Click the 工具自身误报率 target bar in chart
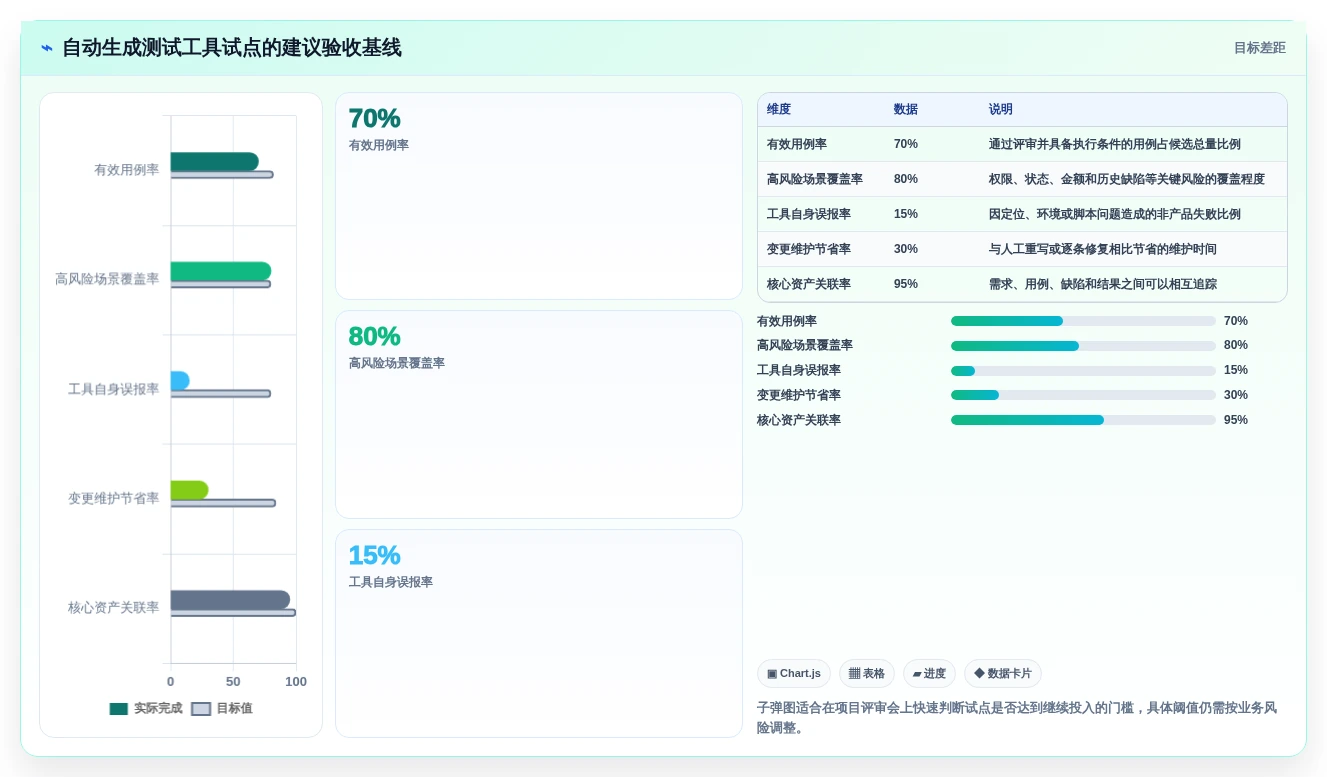 pyautogui.click(x=220, y=394)
